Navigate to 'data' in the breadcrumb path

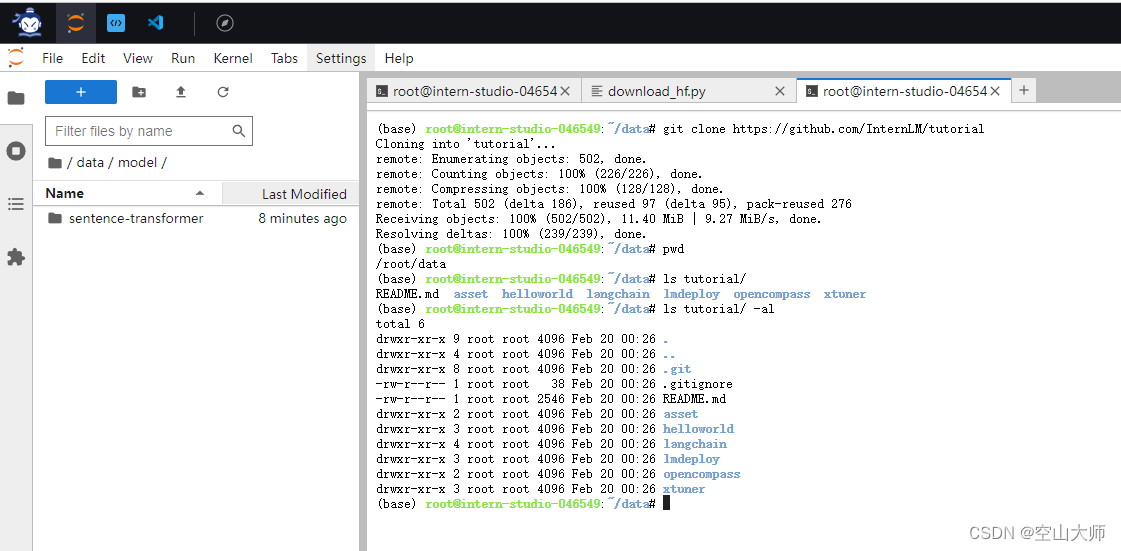tap(90, 162)
